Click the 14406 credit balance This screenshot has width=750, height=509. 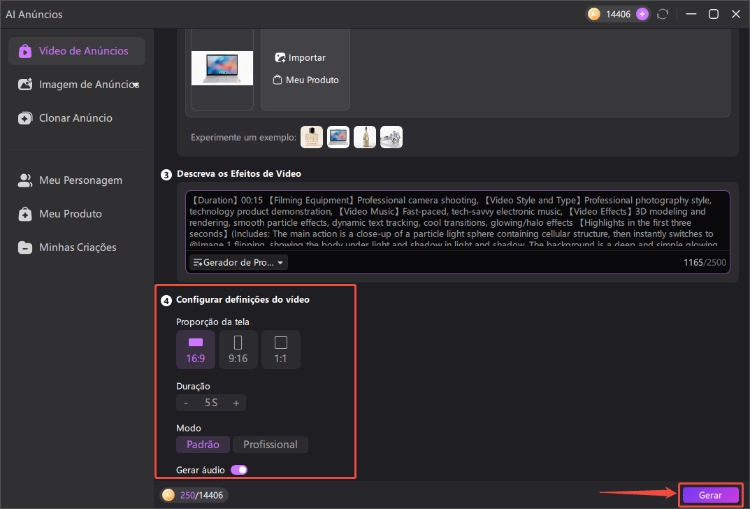pos(618,14)
